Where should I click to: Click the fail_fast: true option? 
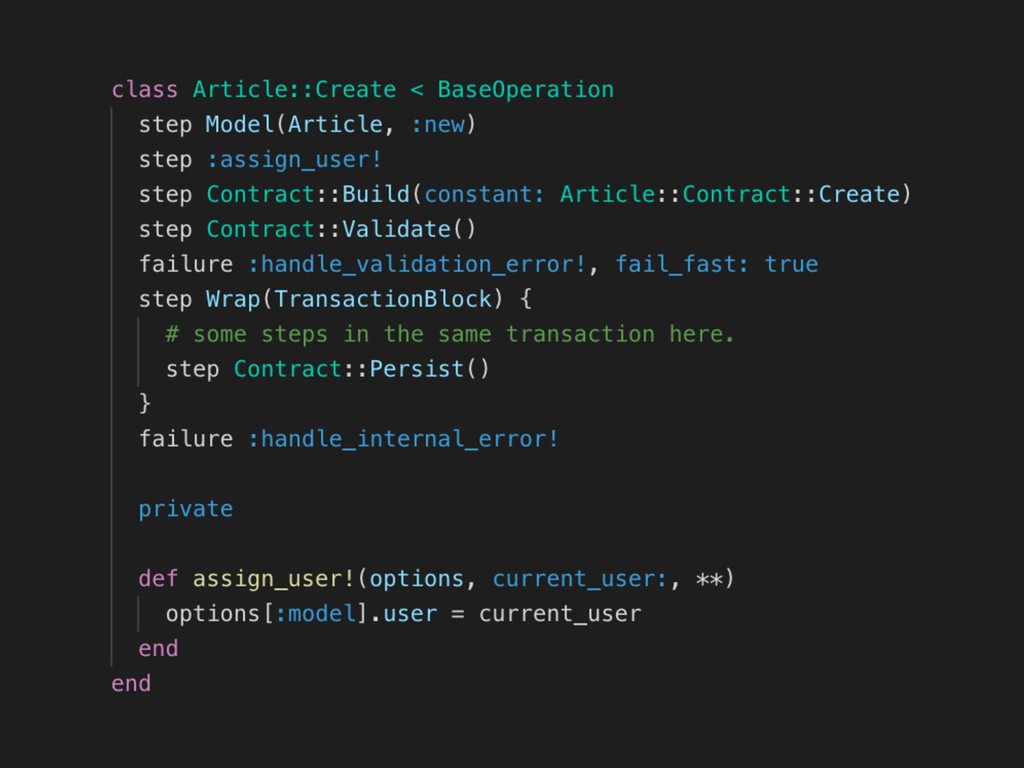point(716,264)
